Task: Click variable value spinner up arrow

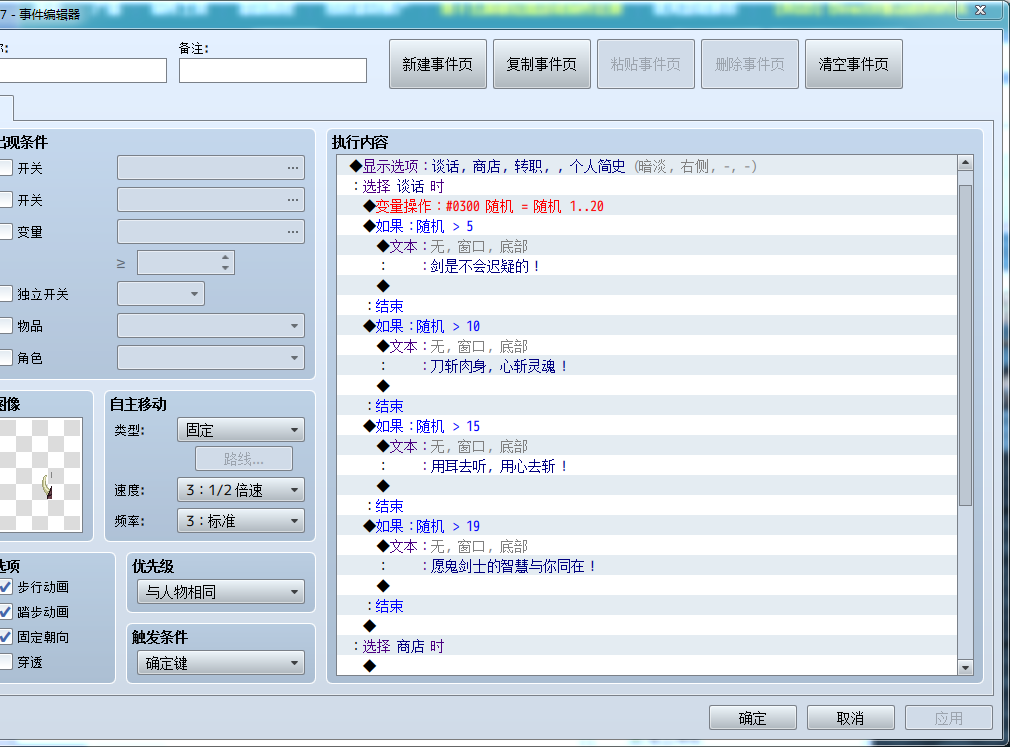Action: [x=225, y=258]
